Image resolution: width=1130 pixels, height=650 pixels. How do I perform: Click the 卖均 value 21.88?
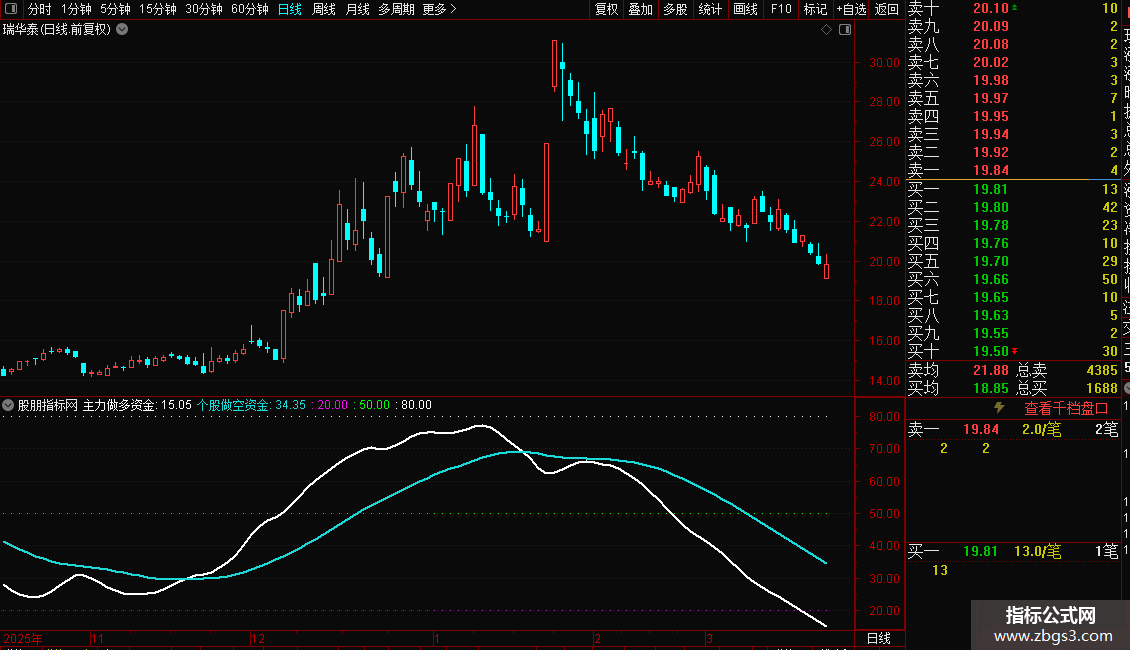click(x=990, y=370)
